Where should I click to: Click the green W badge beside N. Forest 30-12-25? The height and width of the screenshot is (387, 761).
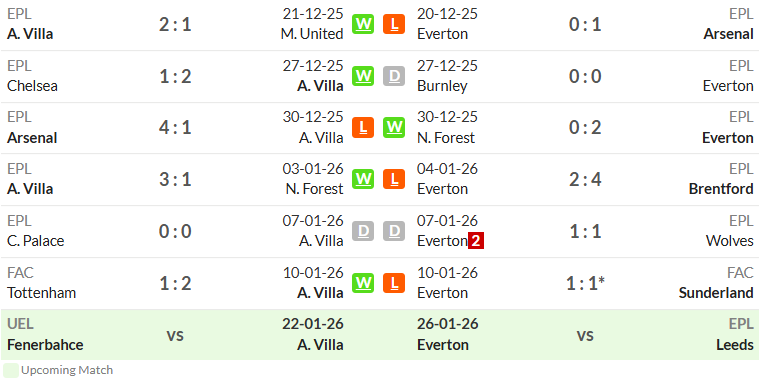(x=394, y=128)
